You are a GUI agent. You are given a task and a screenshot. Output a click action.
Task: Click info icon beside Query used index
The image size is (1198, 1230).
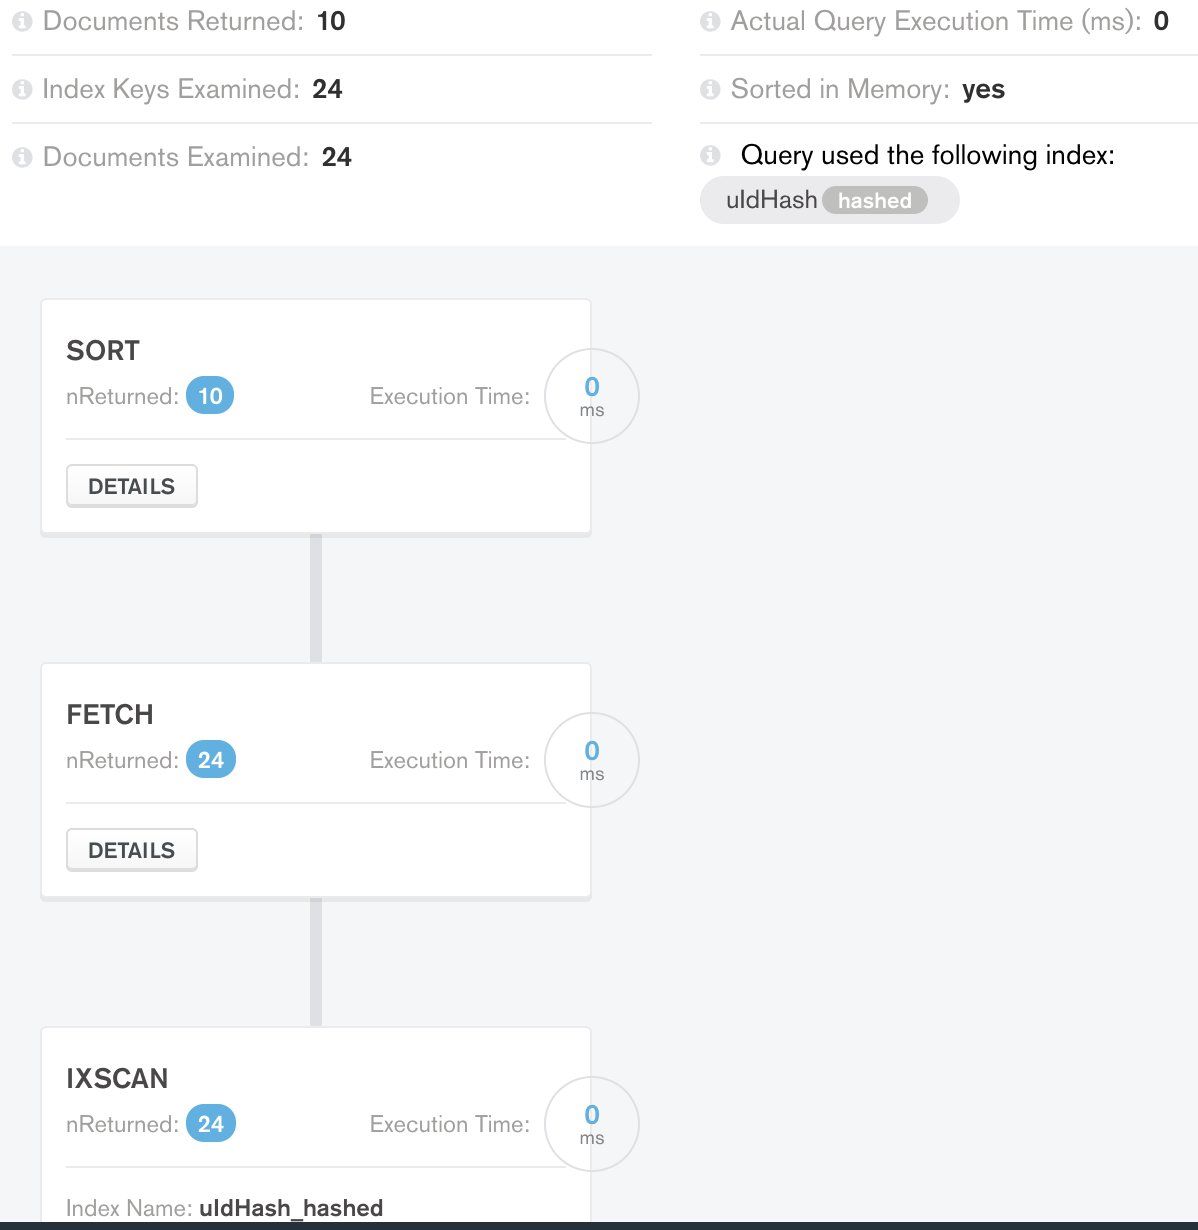click(x=710, y=156)
